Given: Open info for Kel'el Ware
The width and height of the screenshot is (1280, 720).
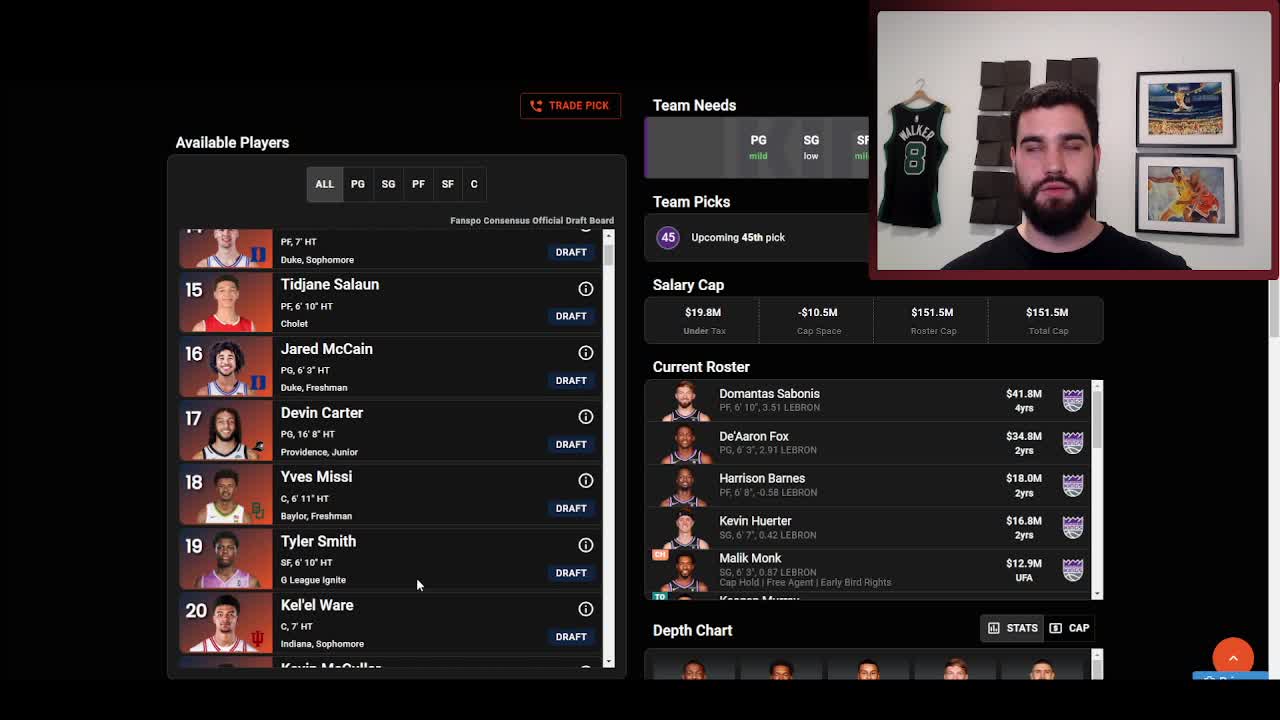Looking at the screenshot, I should click(x=586, y=609).
